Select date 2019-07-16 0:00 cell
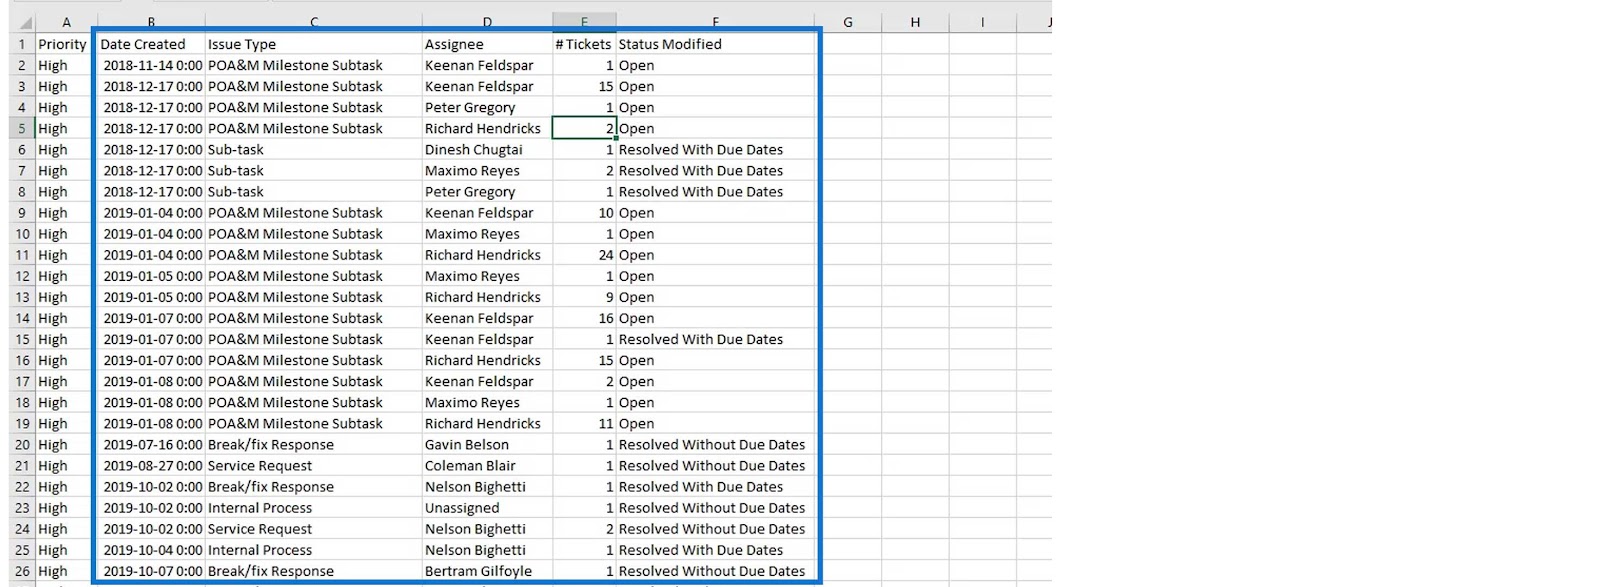1600x587 pixels. point(151,444)
